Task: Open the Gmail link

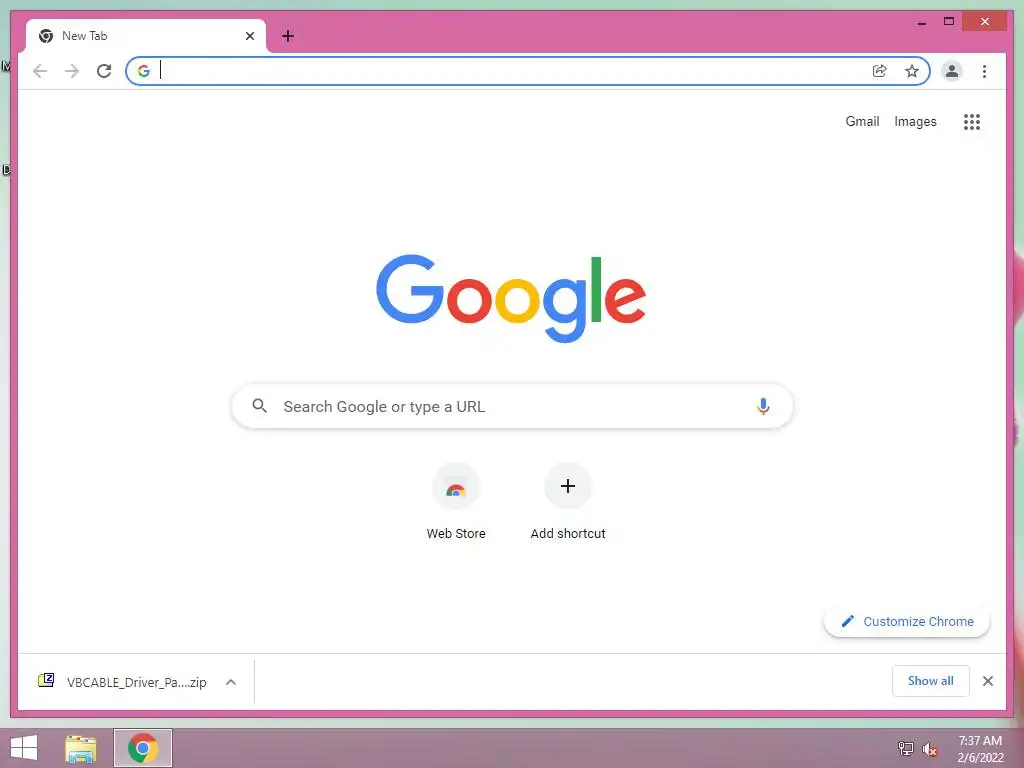Action: [x=862, y=121]
